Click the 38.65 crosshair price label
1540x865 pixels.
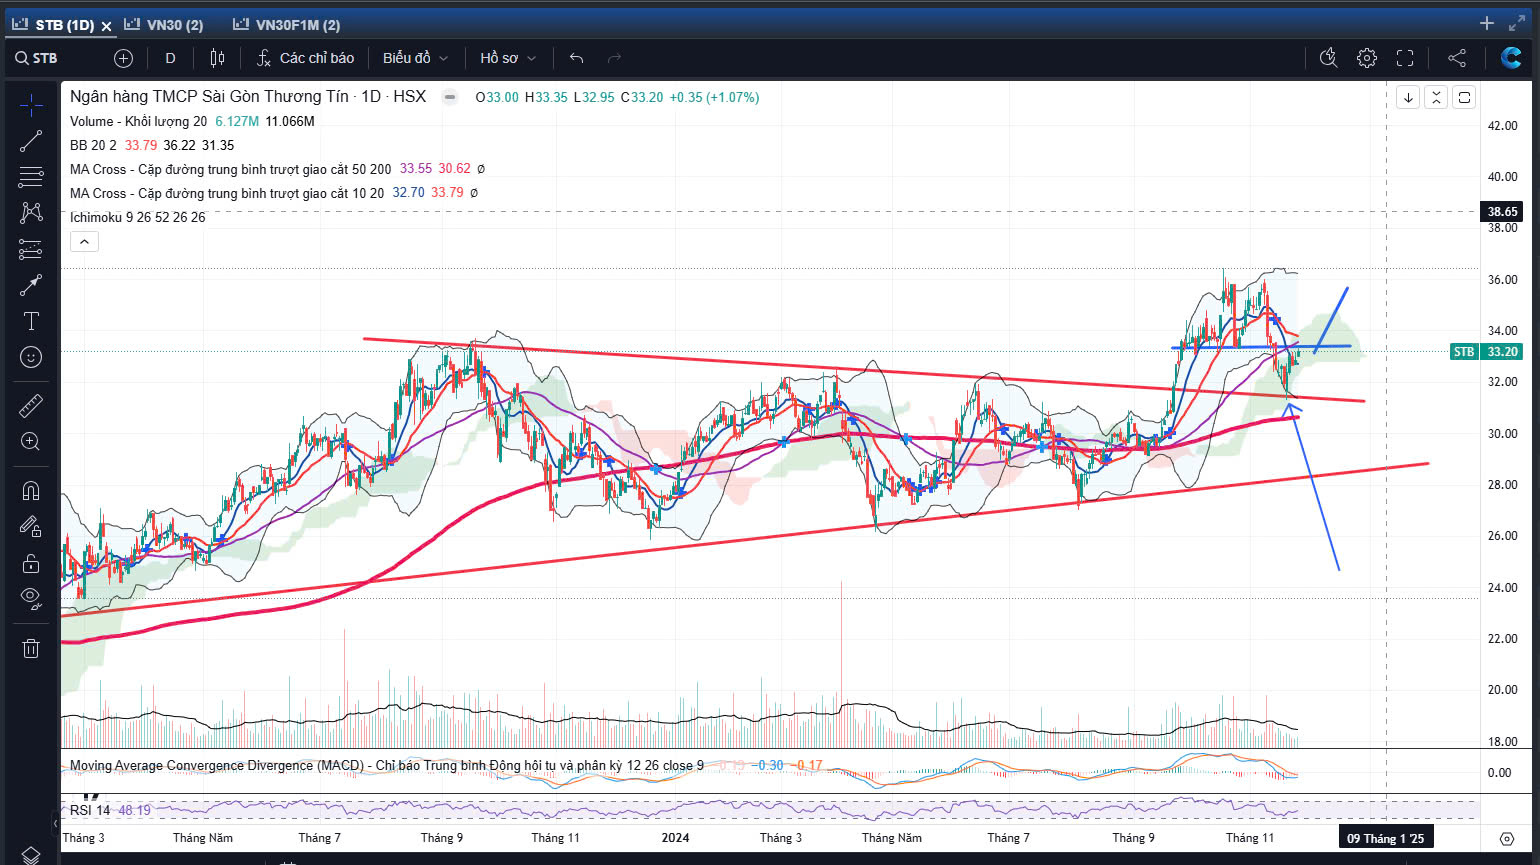point(1502,212)
